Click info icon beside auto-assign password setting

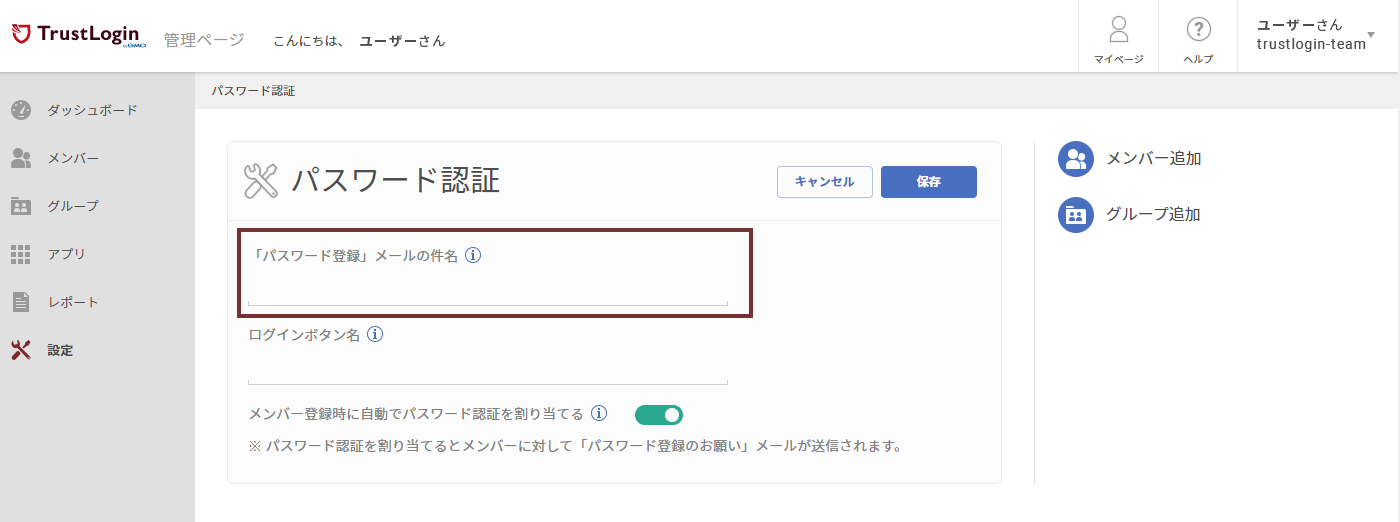(x=599, y=413)
